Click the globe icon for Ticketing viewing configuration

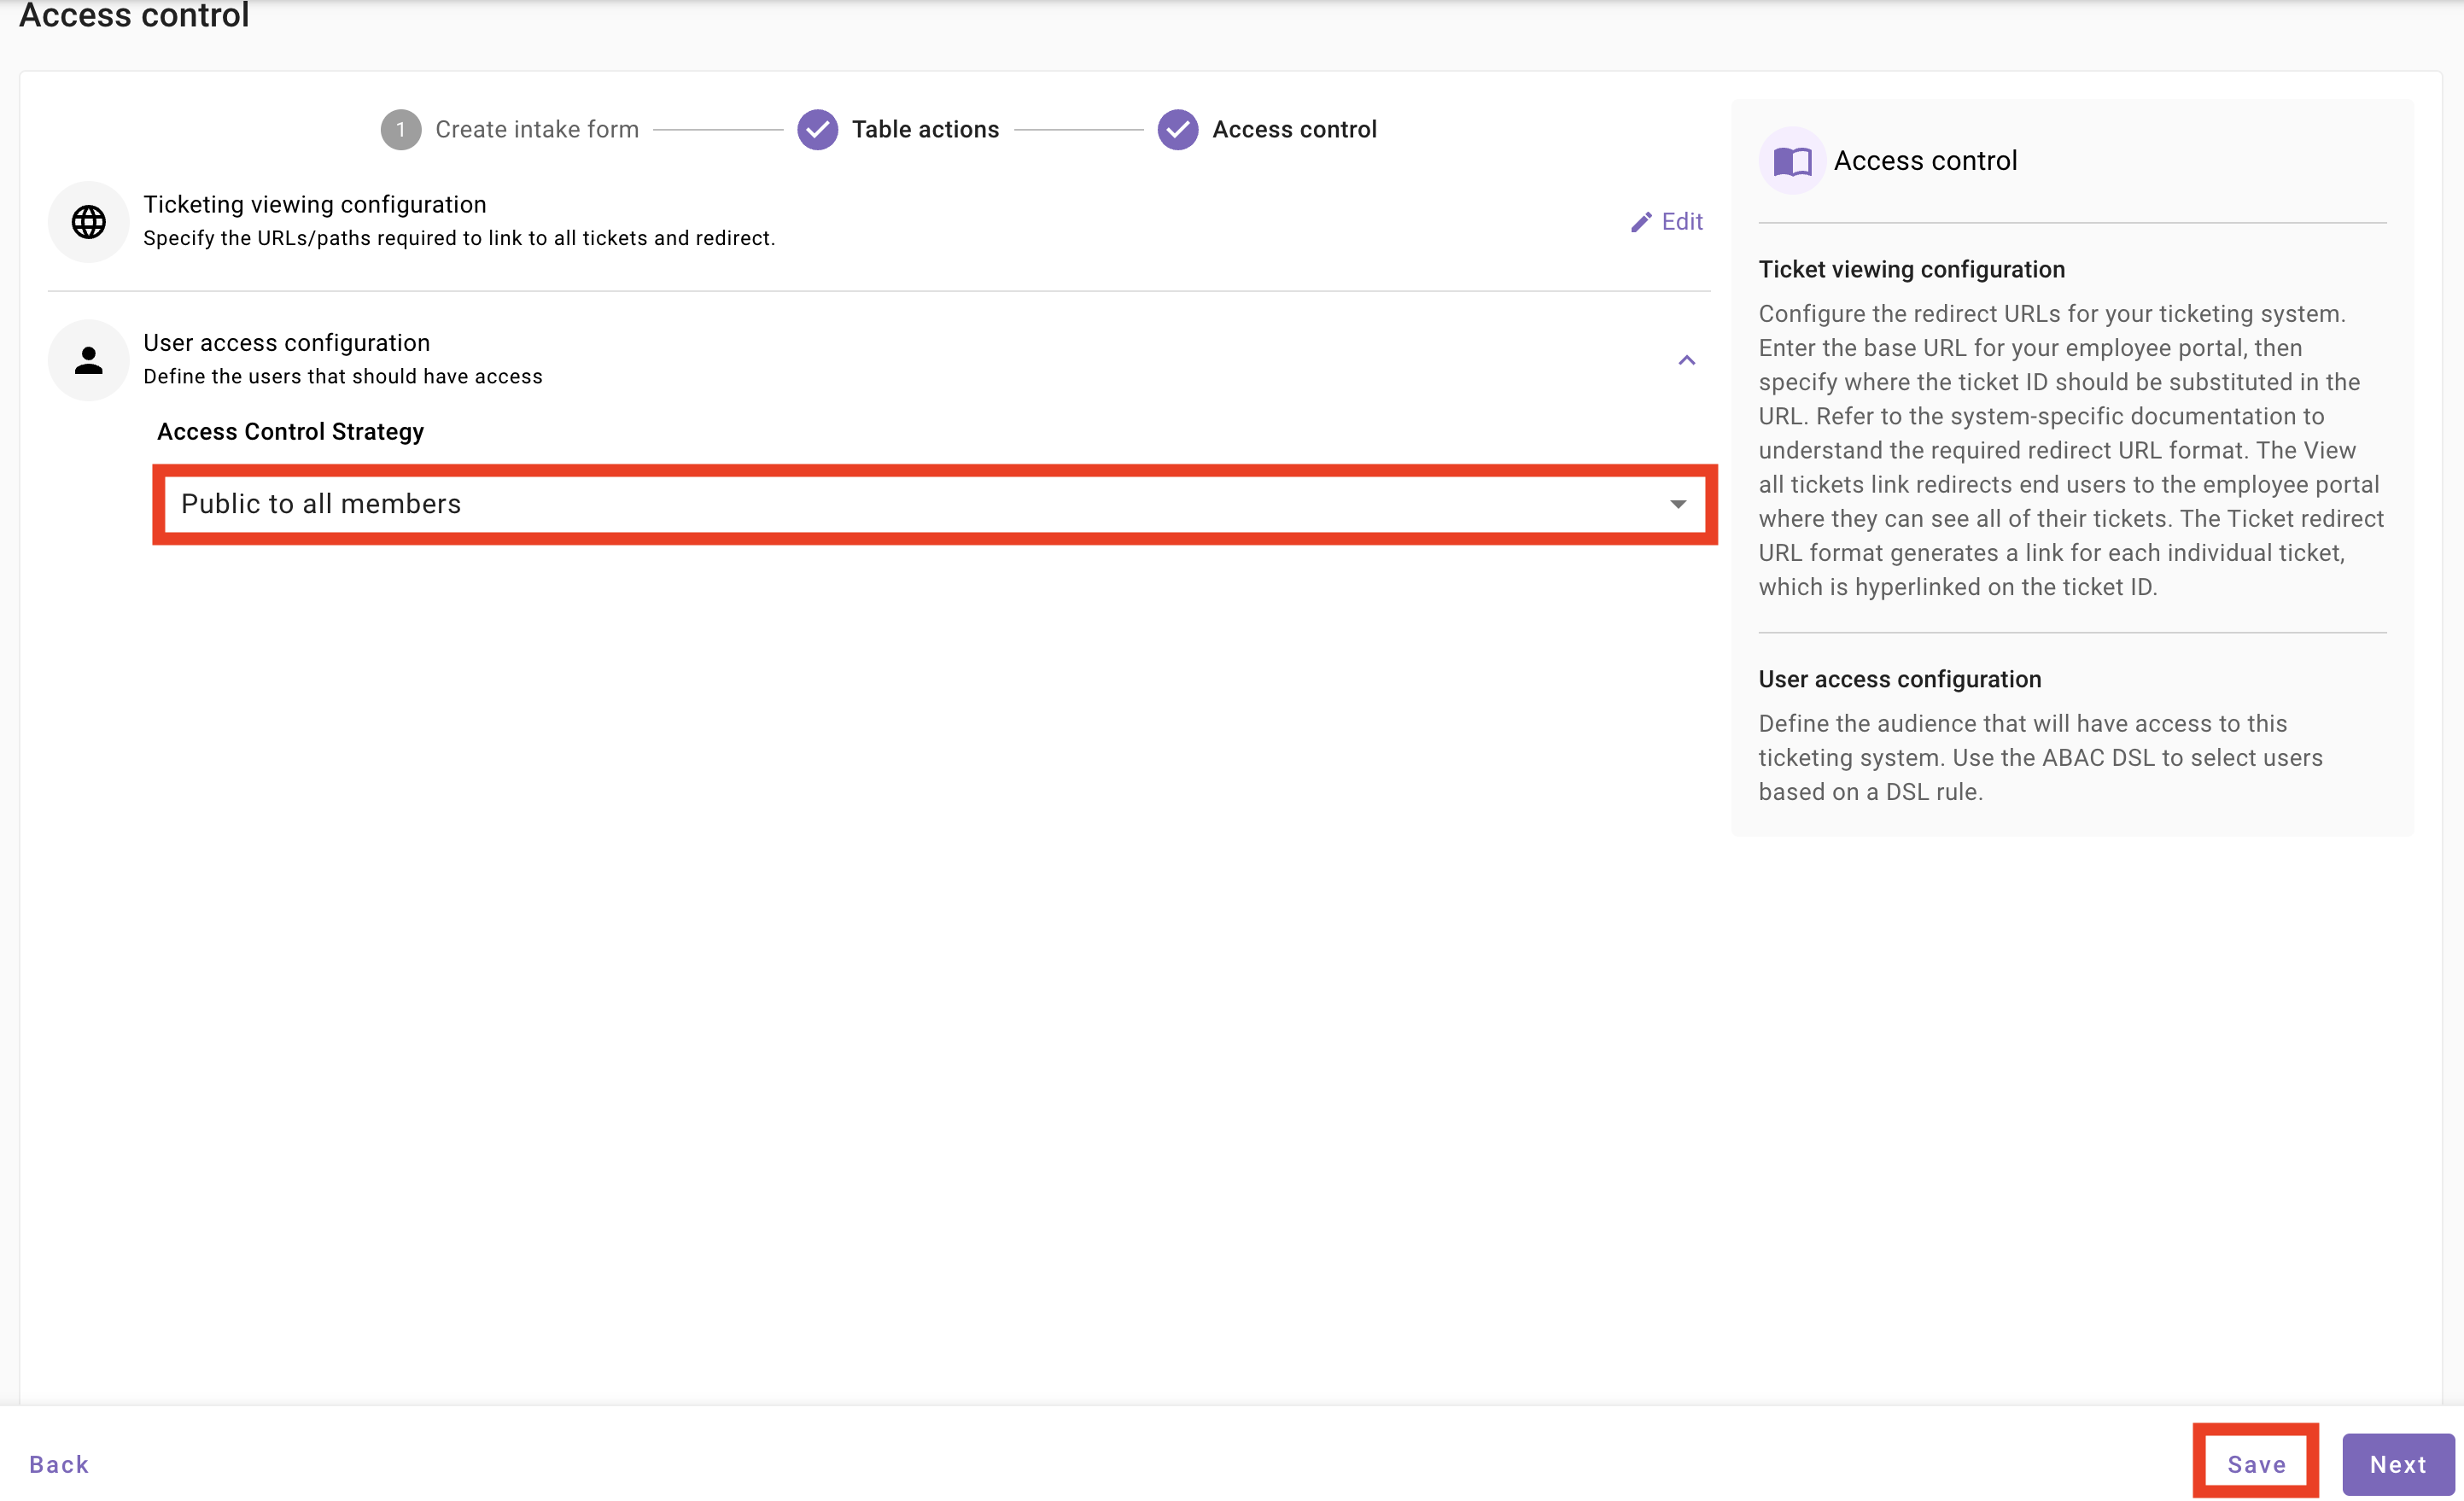click(88, 222)
